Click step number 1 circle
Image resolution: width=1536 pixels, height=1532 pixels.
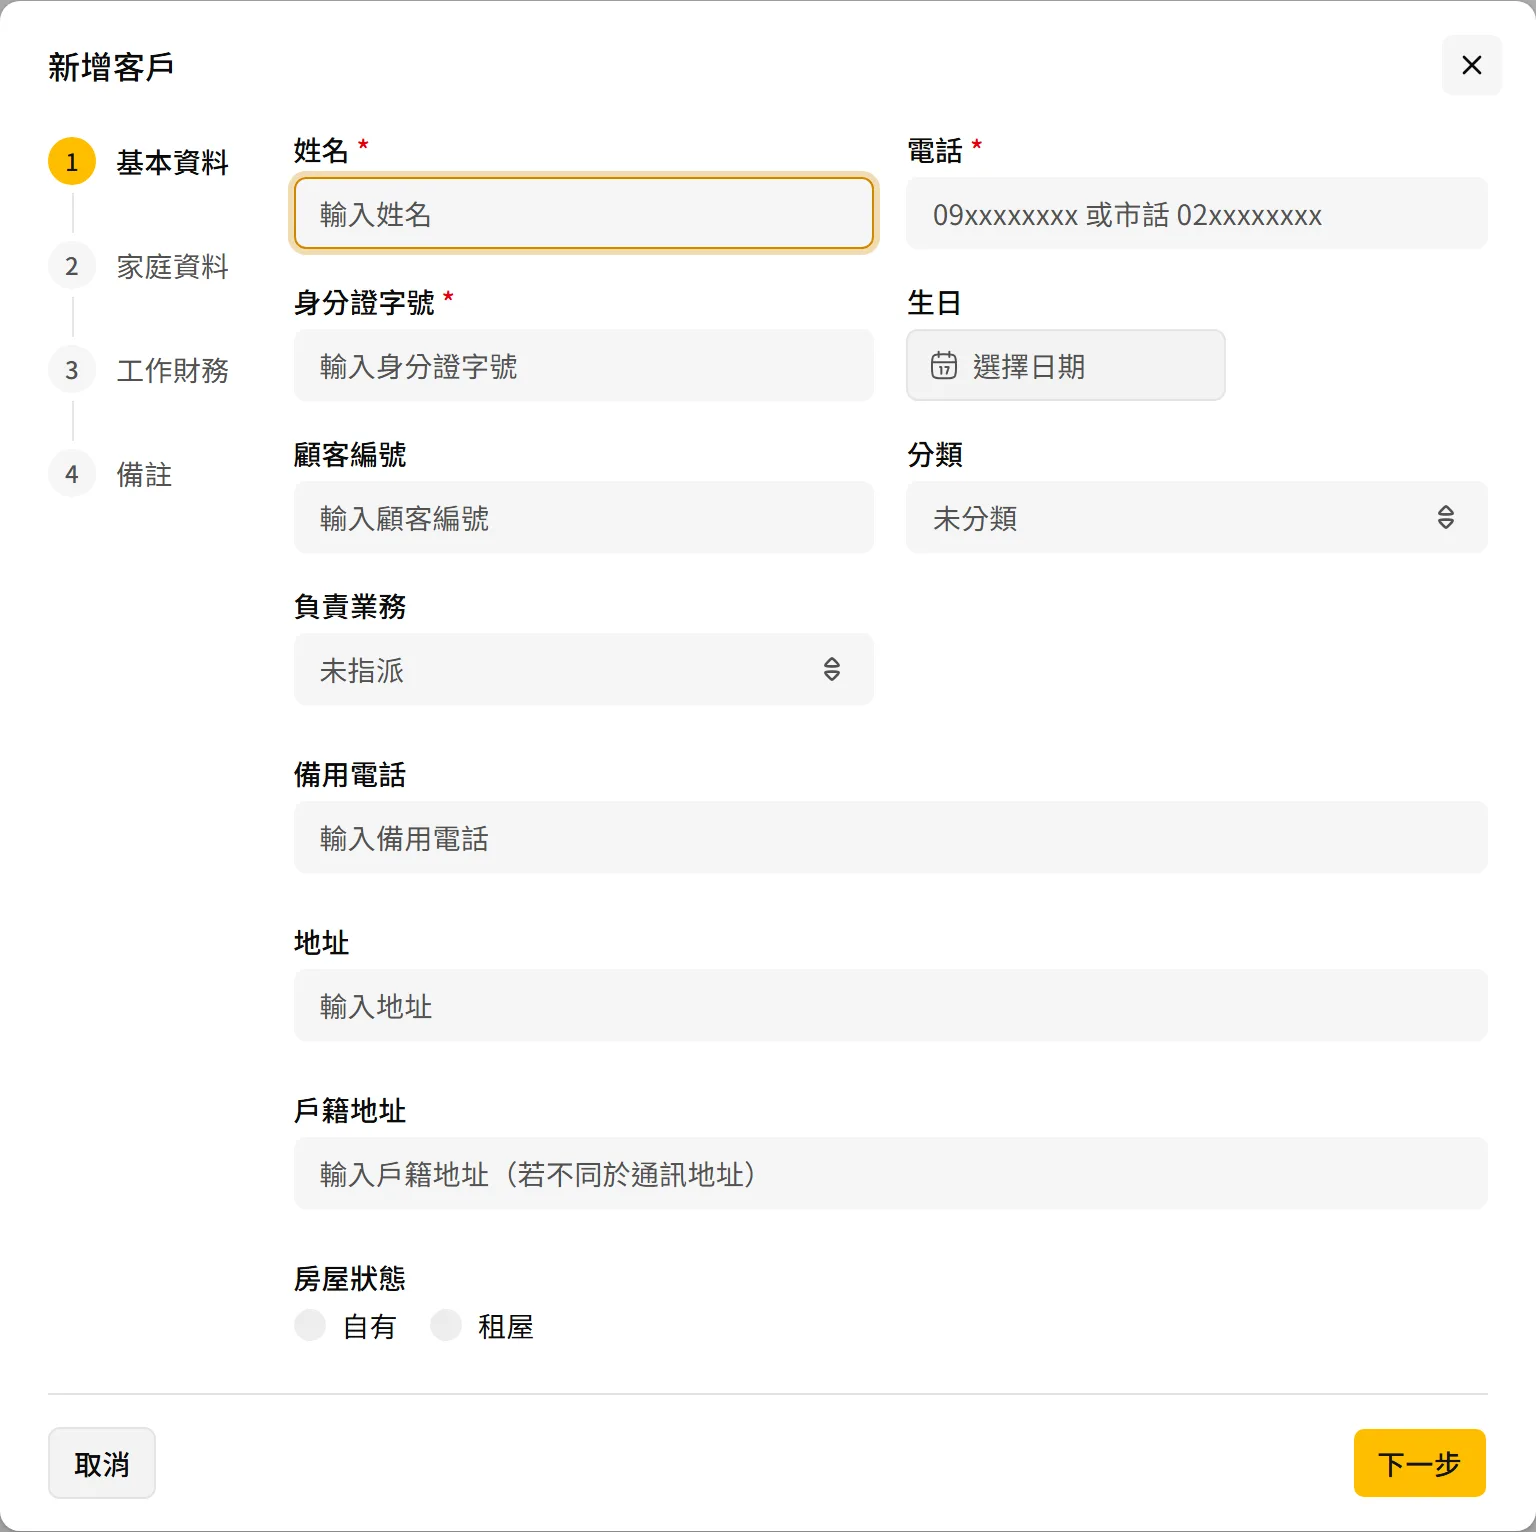72,162
